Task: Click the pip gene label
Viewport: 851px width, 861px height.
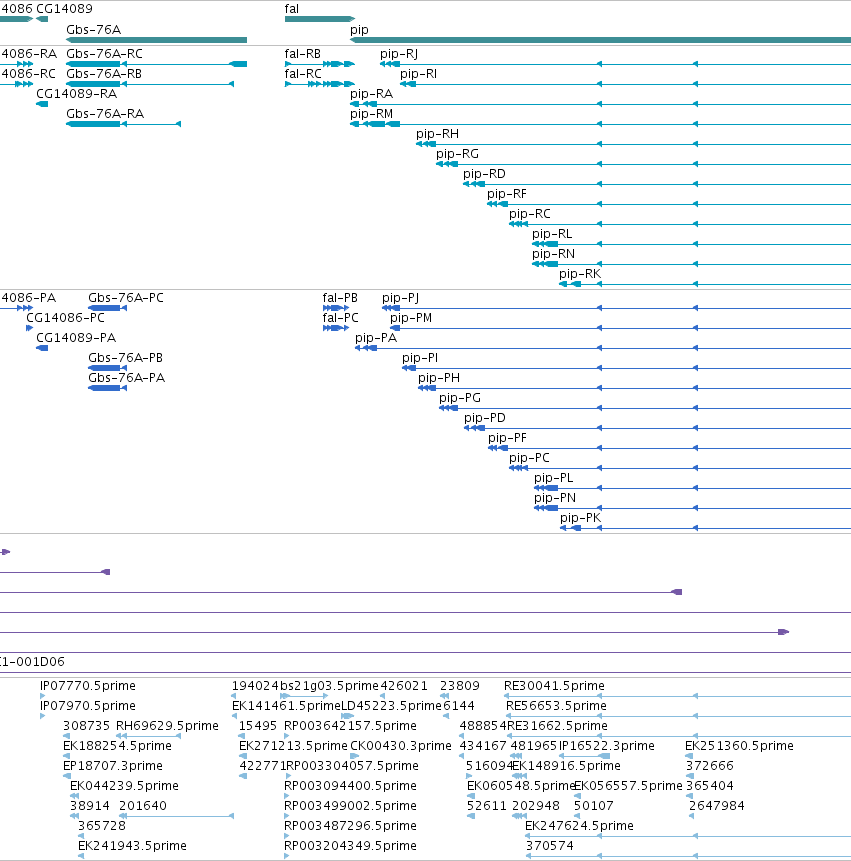Action: (x=359, y=30)
